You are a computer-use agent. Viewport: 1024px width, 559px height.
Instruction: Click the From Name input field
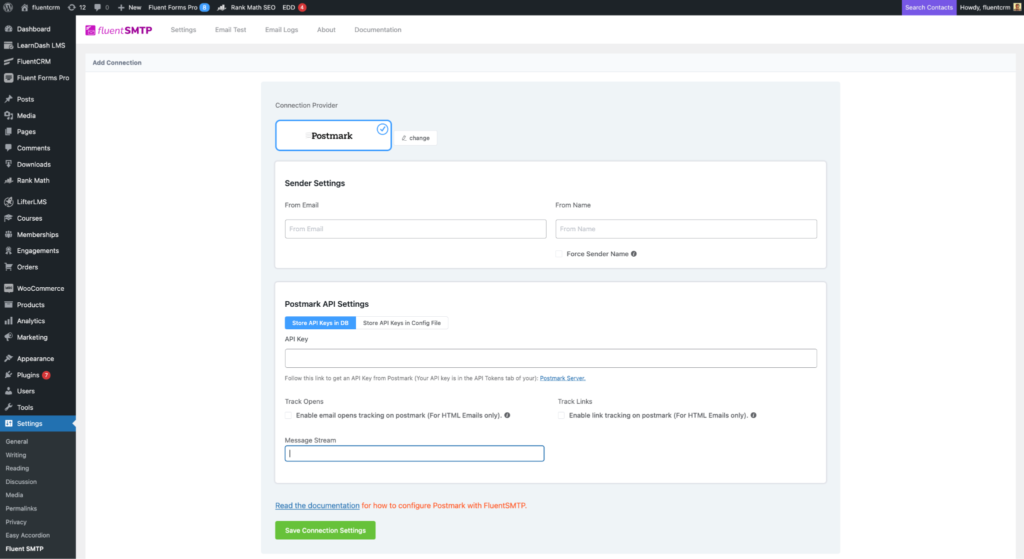686,229
